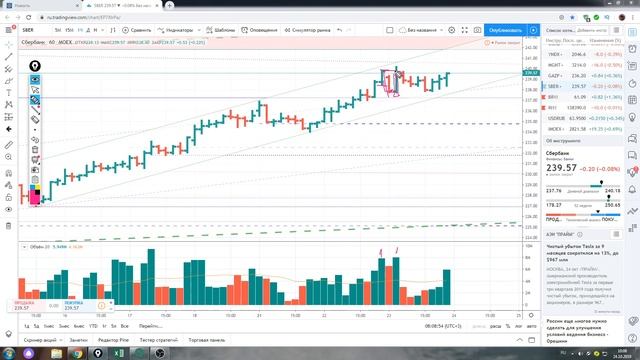The image size is (640, 360).
Task: Open the unnamed layout cloud dropdown
Action: pyautogui.click(x=421, y=30)
